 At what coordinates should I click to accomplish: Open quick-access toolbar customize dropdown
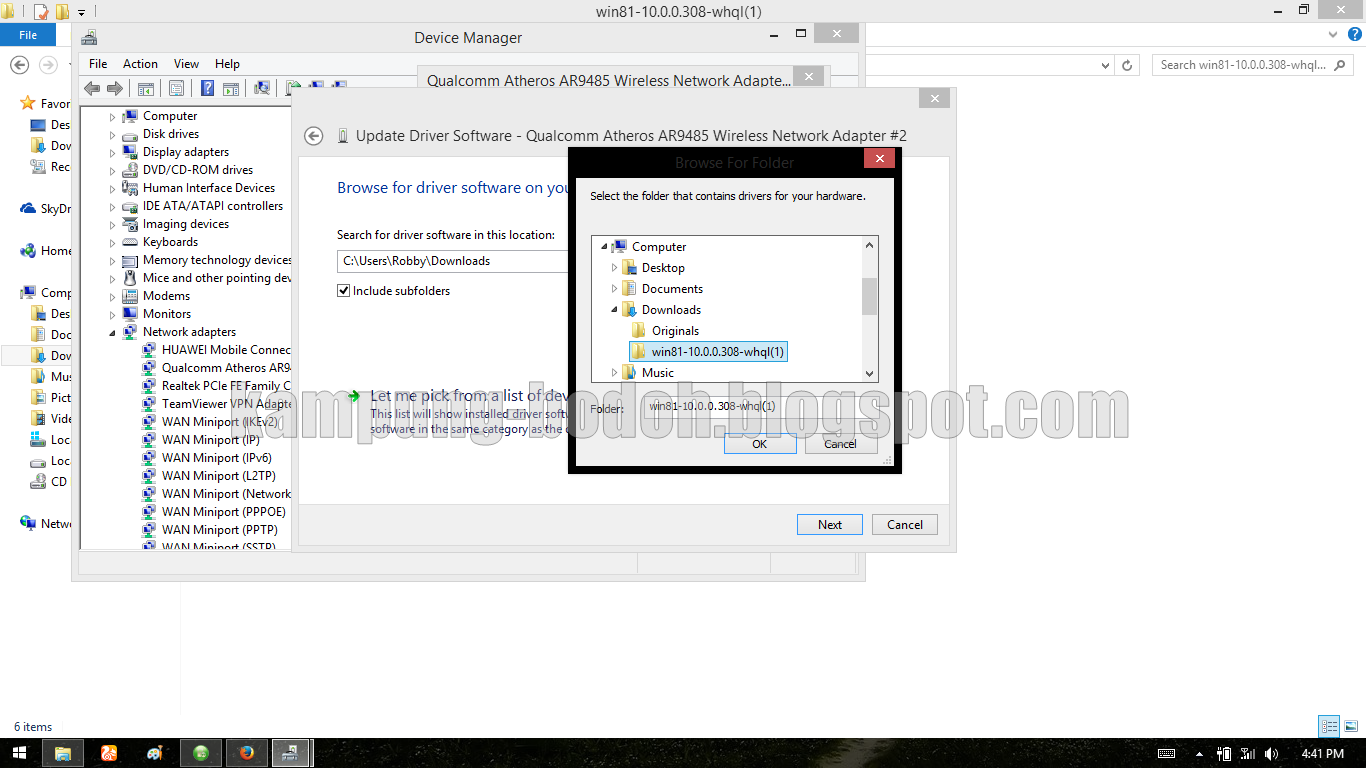[x=82, y=13]
